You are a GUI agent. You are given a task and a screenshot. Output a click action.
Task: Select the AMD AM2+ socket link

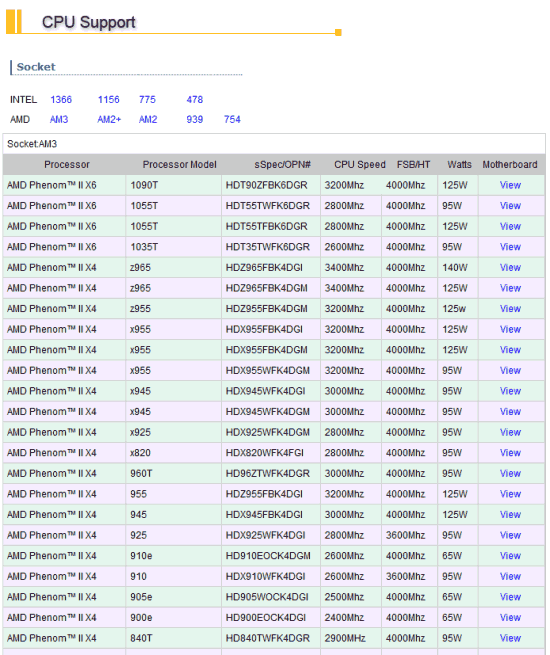click(x=109, y=119)
